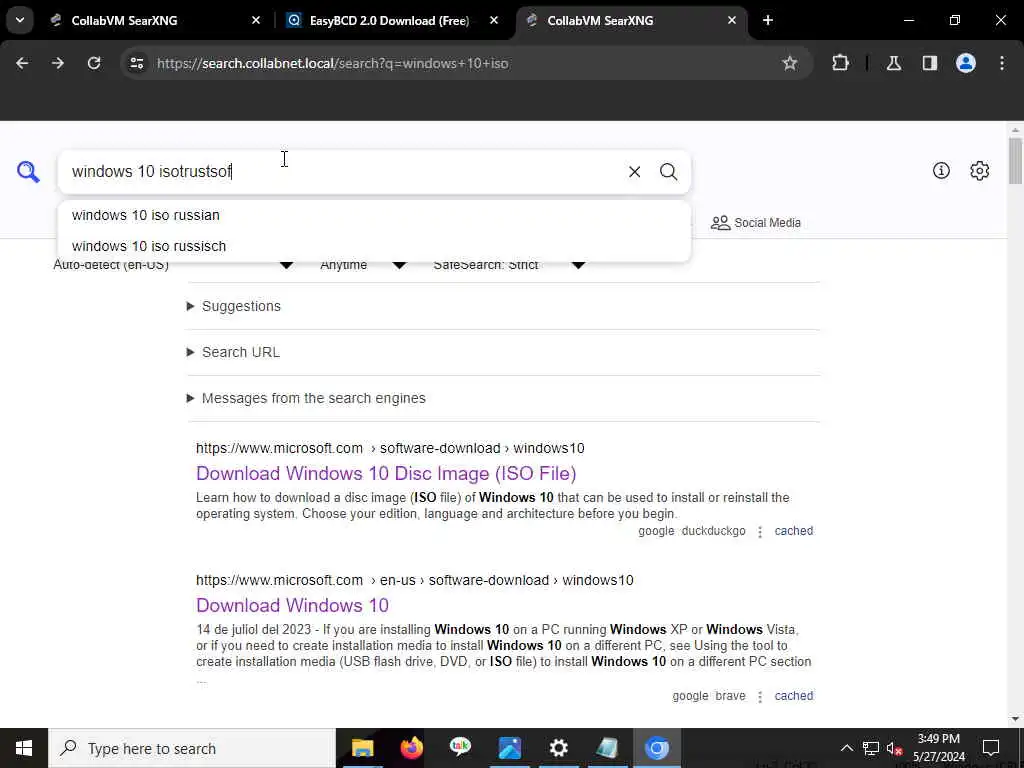Click the Chrome icon in taskbar
This screenshot has height=768, width=1024.
pos(657,748)
